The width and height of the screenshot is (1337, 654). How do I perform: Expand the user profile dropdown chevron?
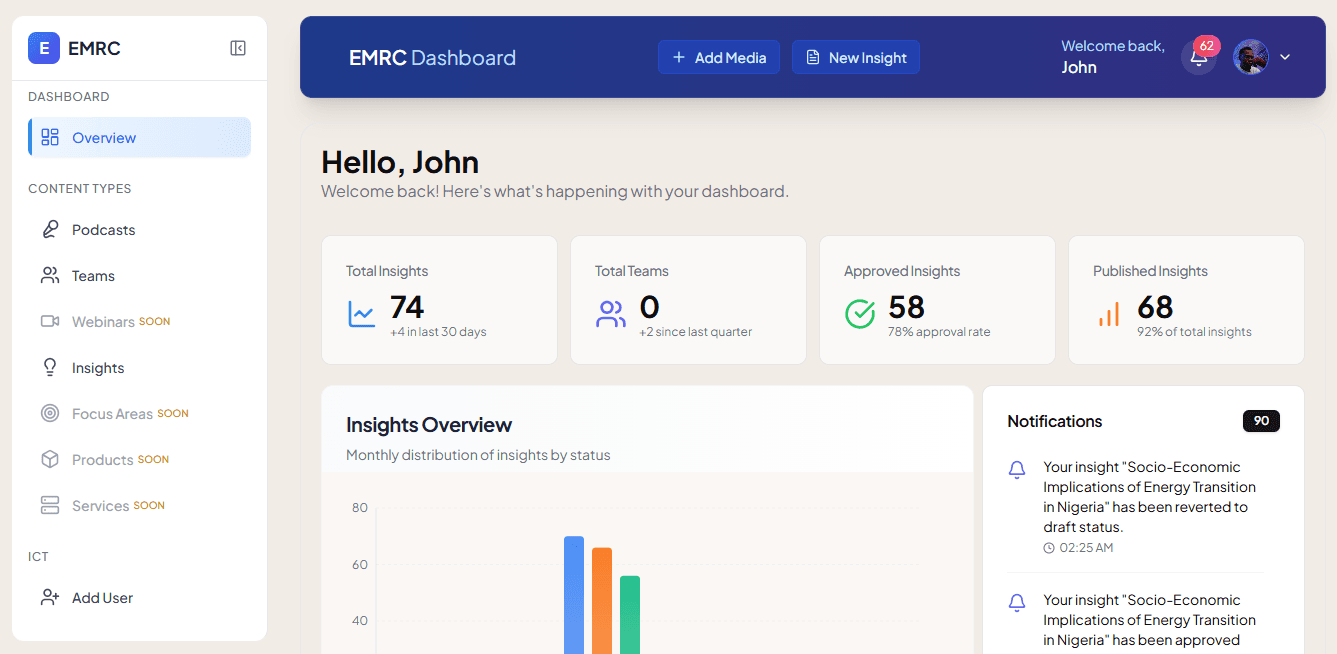(x=1286, y=57)
